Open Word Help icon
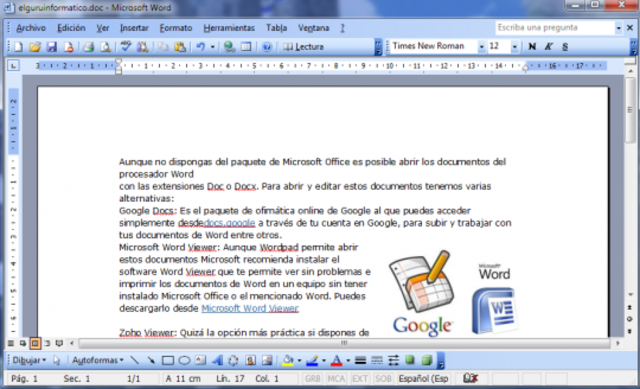This screenshot has height=389, width=640. tap(267, 47)
